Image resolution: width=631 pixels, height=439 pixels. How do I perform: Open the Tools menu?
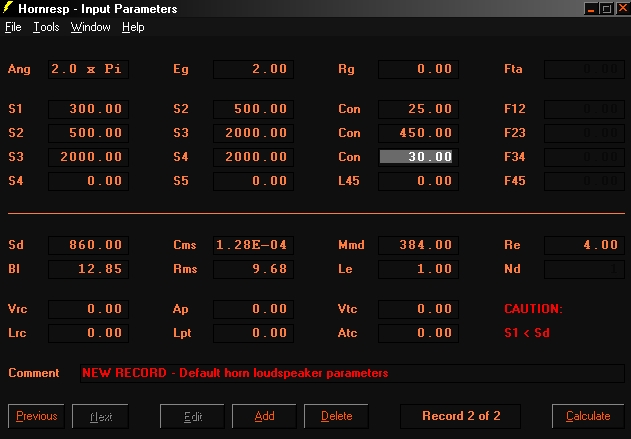click(x=46, y=27)
